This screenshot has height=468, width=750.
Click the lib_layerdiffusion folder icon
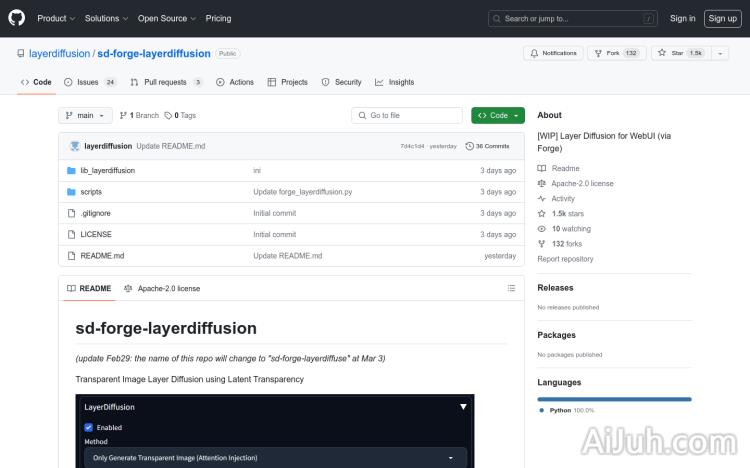(71, 170)
